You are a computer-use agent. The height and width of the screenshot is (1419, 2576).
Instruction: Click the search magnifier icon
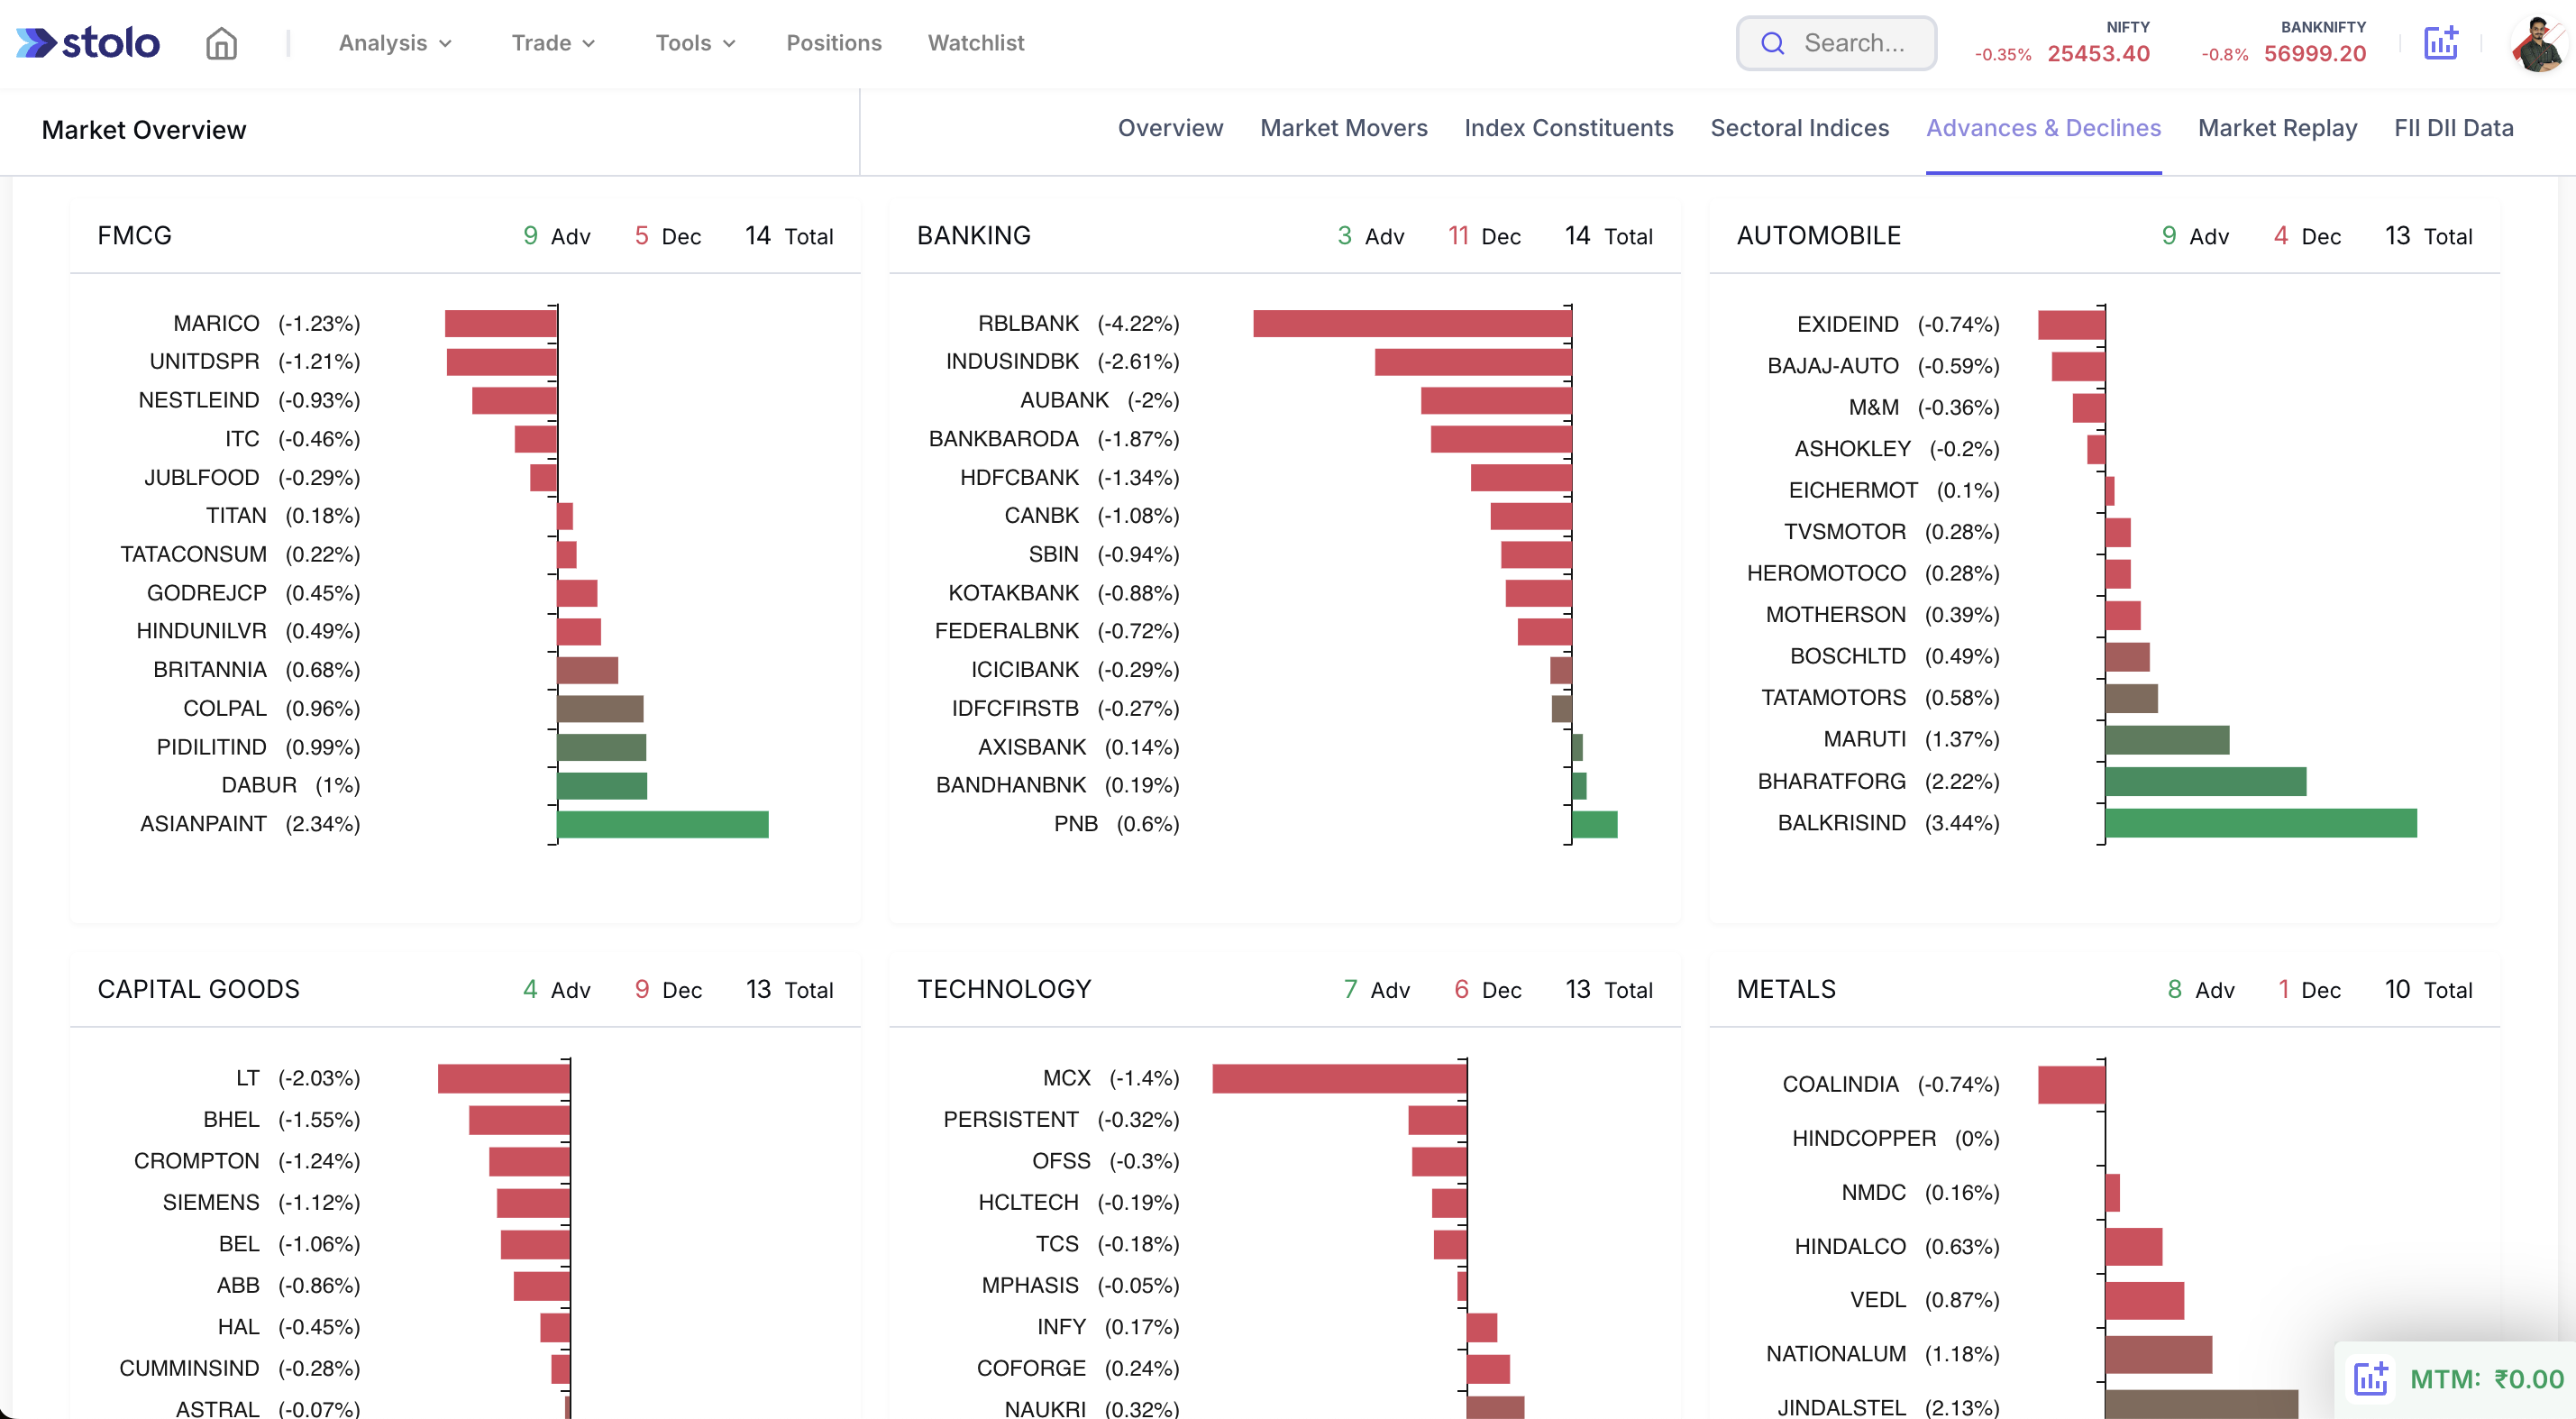click(x=1772, y=43)
